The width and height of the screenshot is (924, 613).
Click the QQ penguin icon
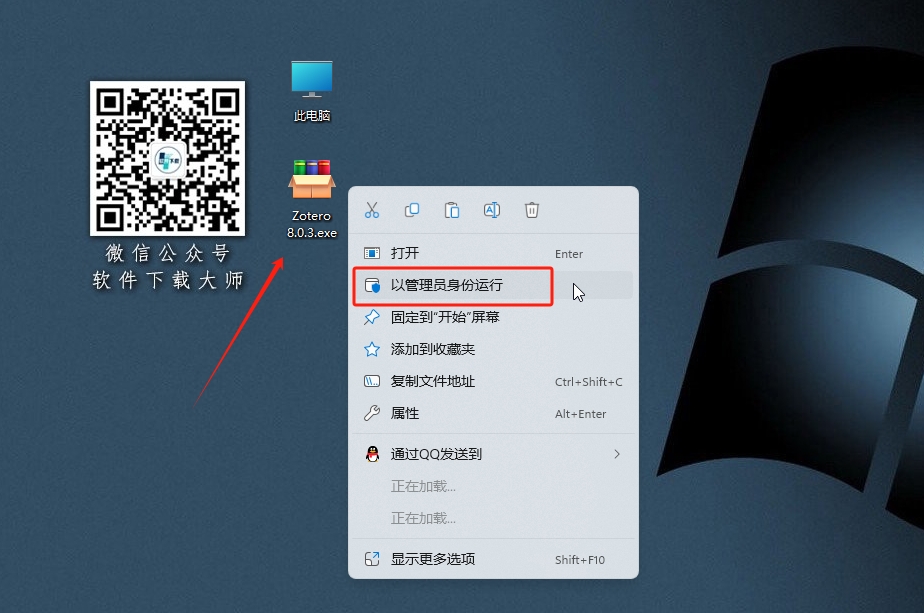point(373,453)
